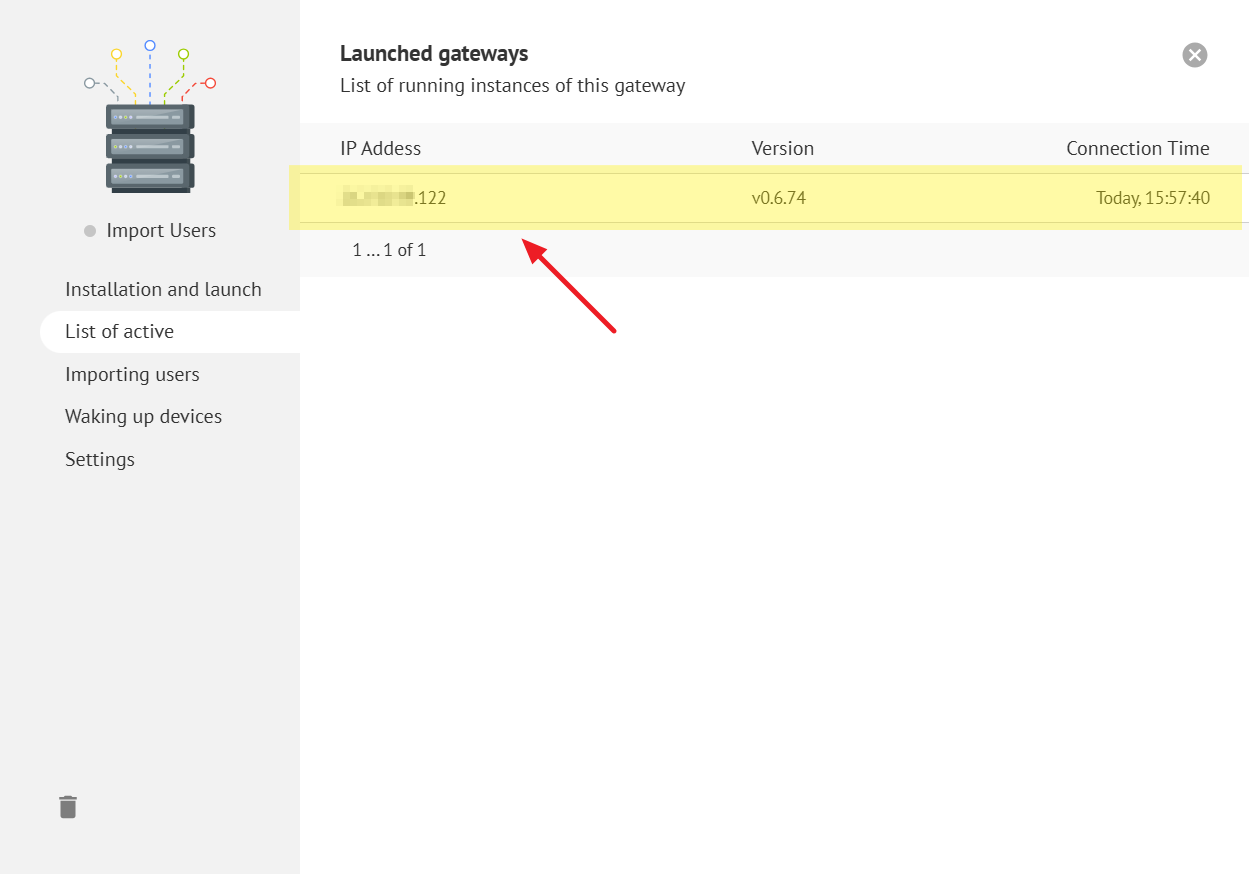
Task: Click the Connection Time column header
Action: 1137,148
